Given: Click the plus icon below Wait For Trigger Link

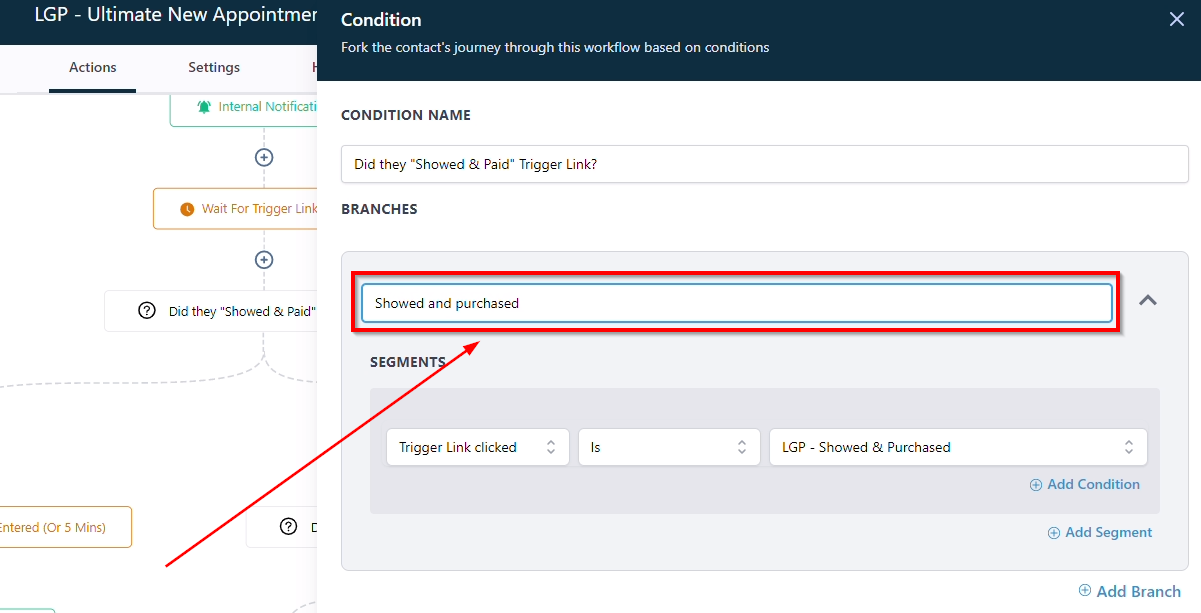Looking at the screenshot, I should pyautogui.click(x=264, y=260).
